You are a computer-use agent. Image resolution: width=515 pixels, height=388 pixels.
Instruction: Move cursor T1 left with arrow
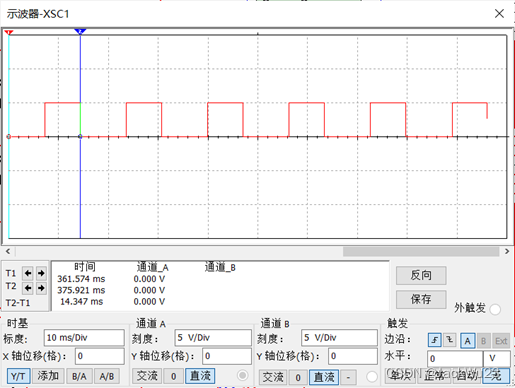click(28, 273)
